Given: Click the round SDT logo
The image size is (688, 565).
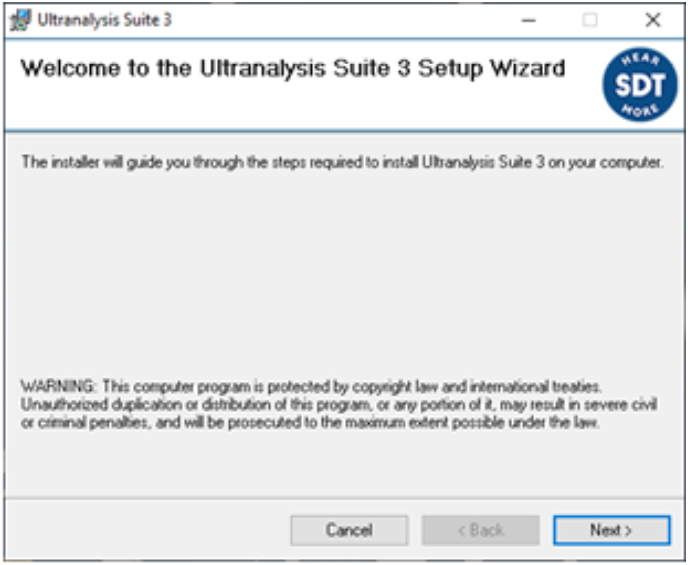Looking at the screenshot, I should (639, 85).
